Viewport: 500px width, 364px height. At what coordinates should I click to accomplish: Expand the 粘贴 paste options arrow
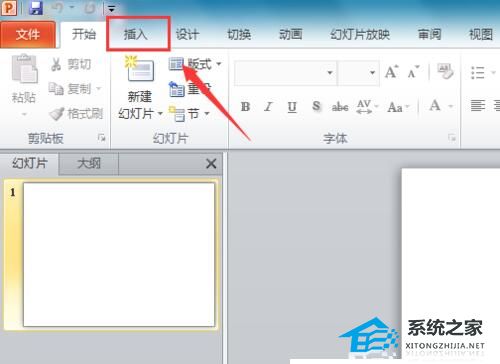coord(24,114)
